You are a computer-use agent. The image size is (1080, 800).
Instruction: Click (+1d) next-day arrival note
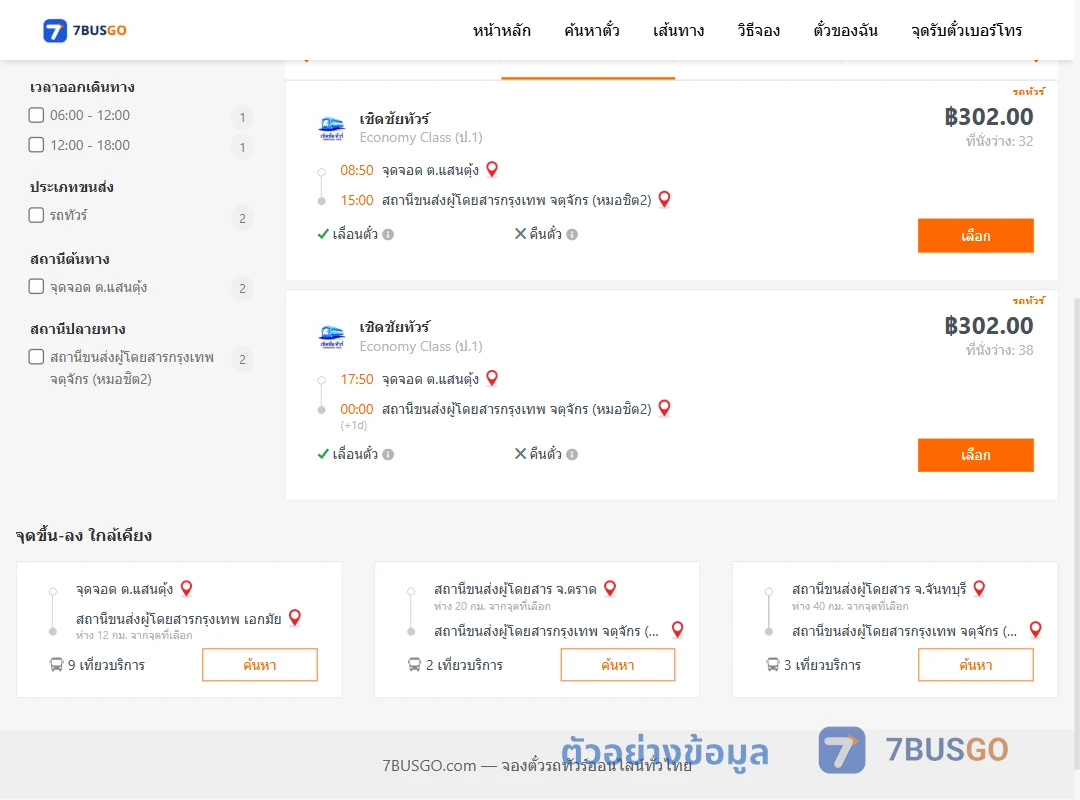coord(353,425)
